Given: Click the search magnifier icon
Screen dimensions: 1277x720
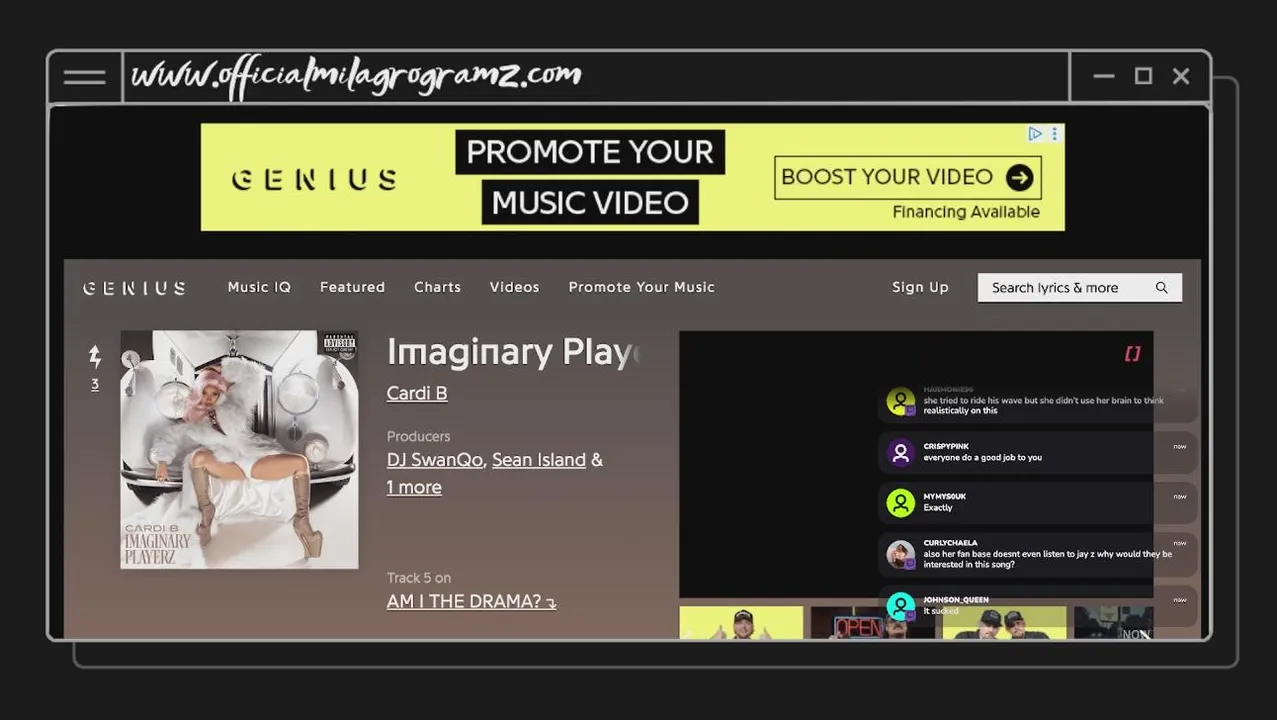Looking at the screenshot, I should pos(1161,288).
